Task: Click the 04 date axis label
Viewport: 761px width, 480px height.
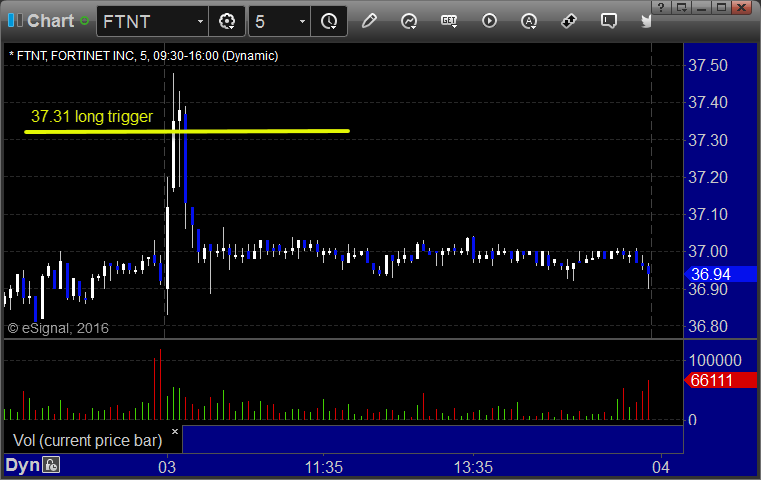Action: (x=661, y=467)
